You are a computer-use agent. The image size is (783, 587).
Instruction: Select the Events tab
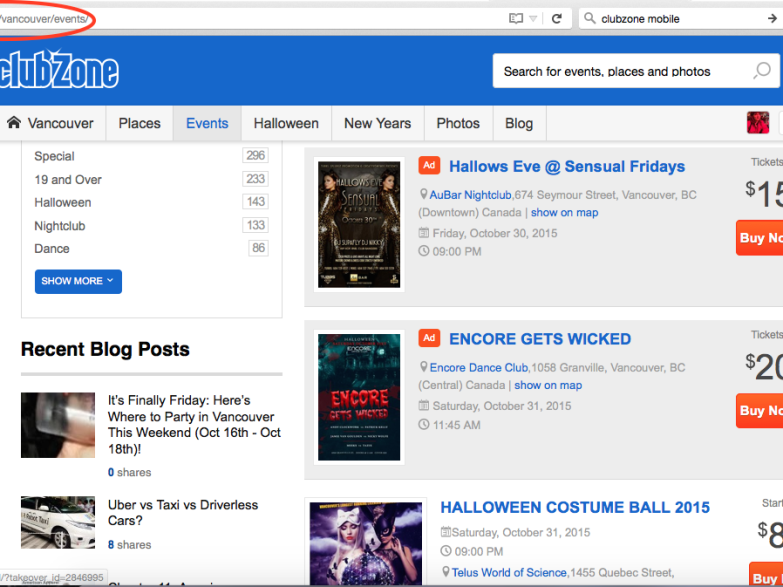click(x=207, y=123)
